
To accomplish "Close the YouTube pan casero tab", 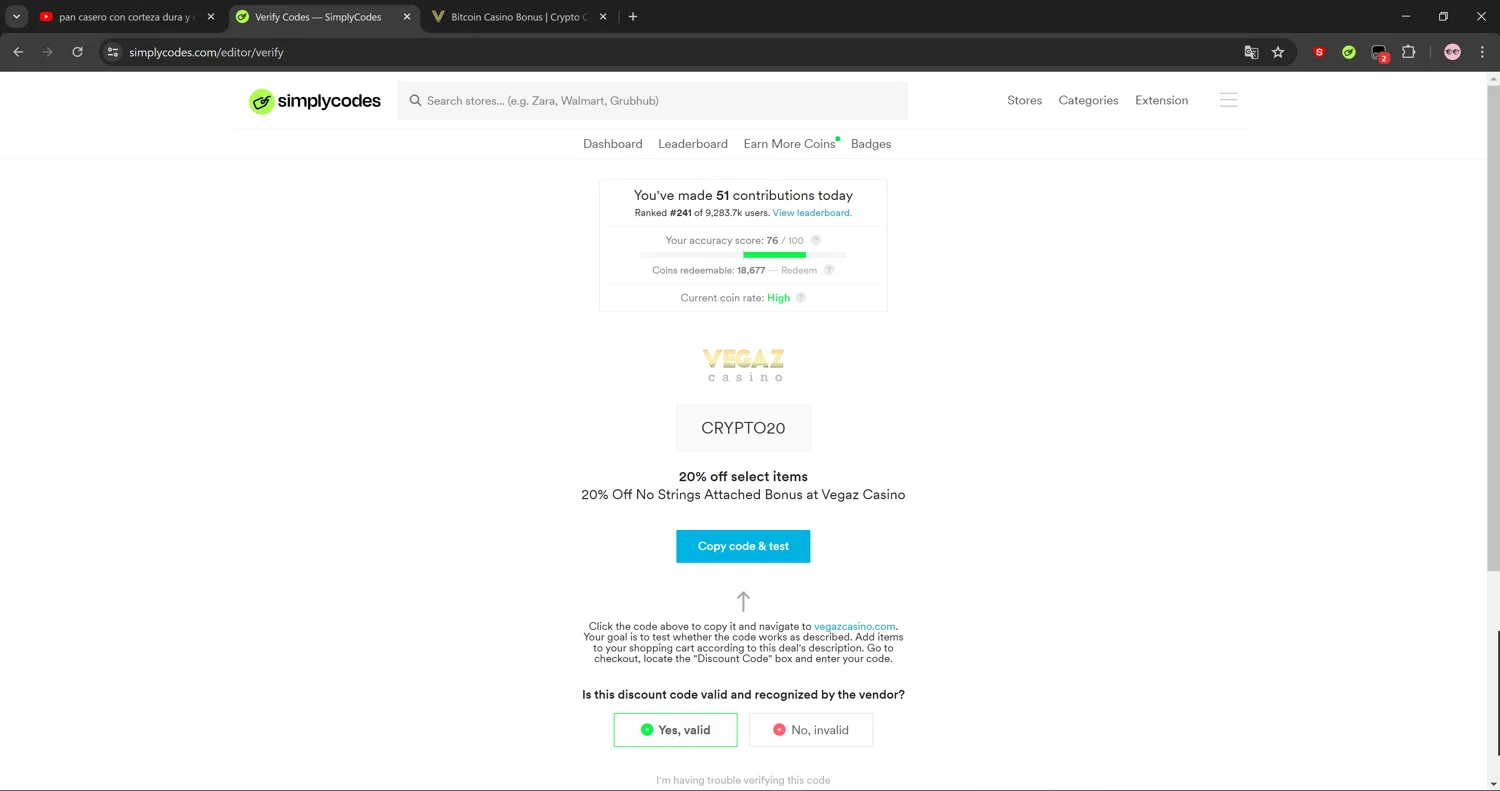I will pos(210,17).
